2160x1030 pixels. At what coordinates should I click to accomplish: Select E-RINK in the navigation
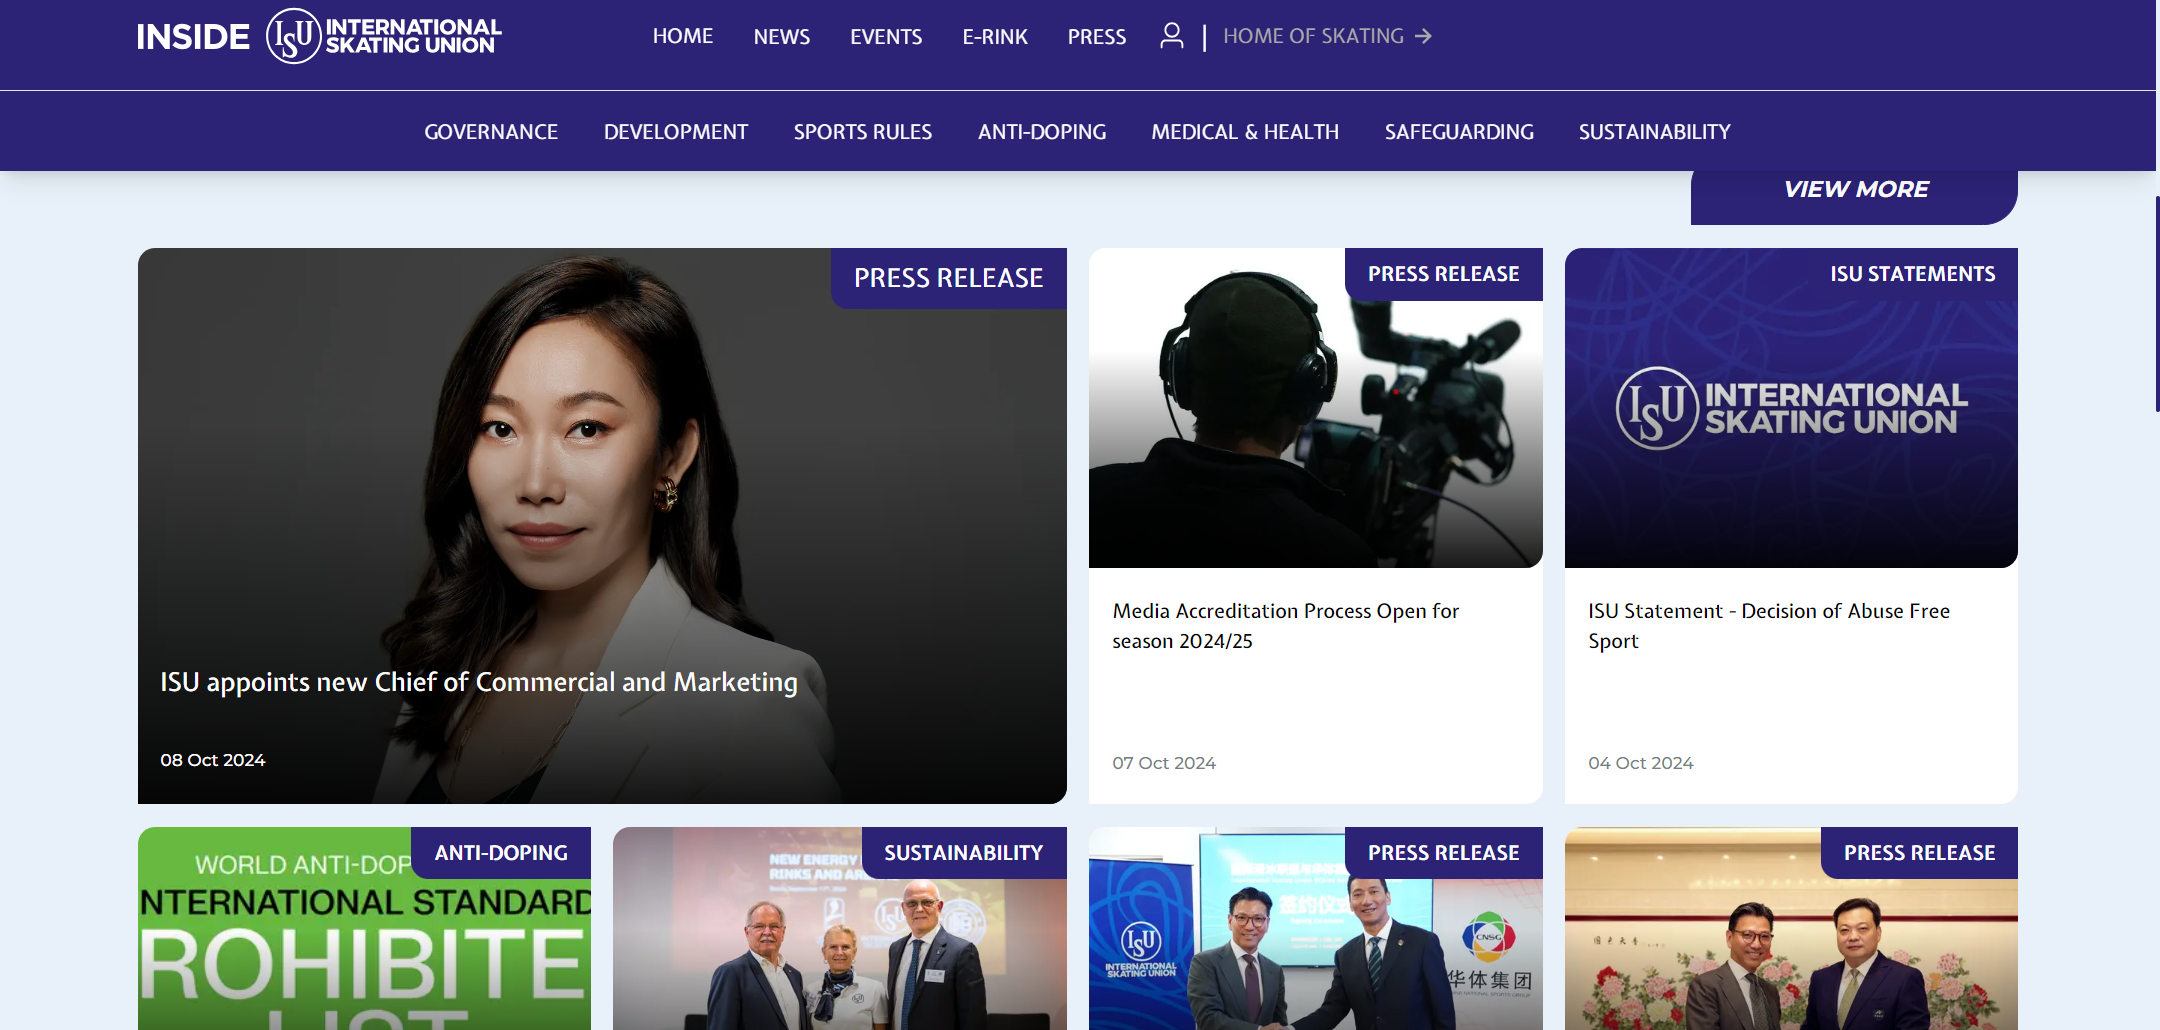coord(995,37)
